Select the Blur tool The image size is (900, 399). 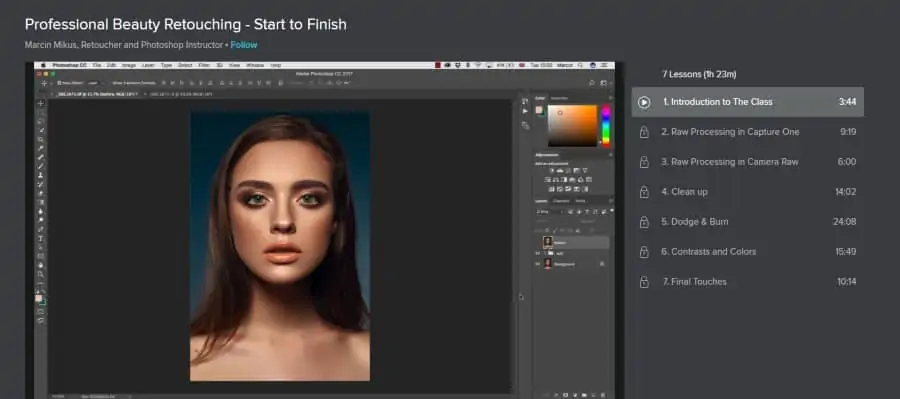(41, 211)
